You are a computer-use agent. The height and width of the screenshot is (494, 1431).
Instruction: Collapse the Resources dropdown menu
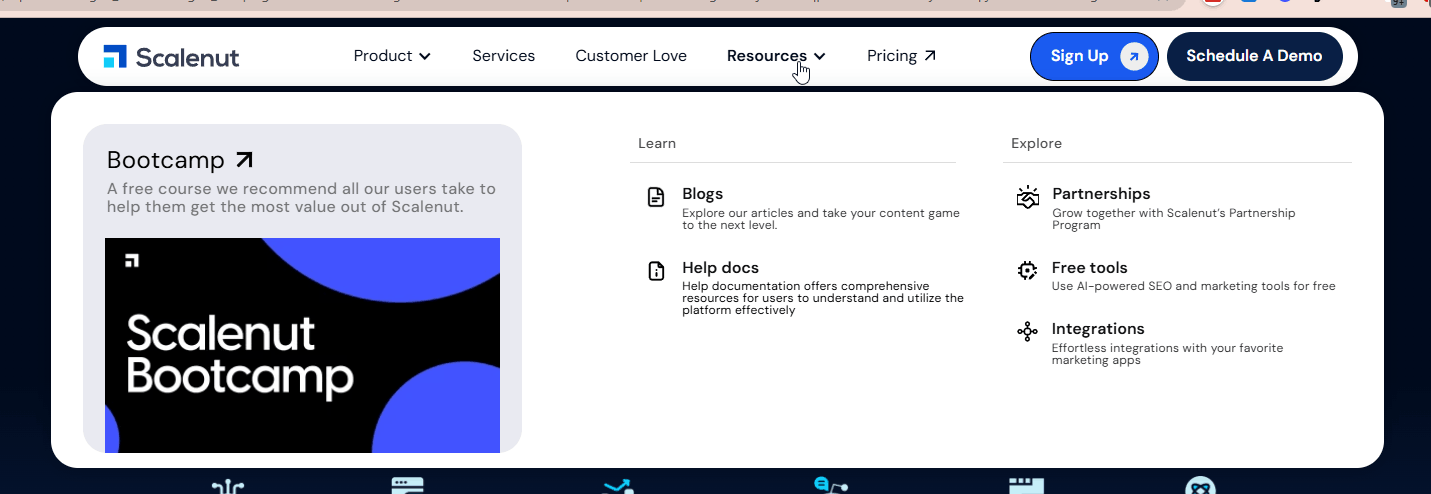point(776,56)
